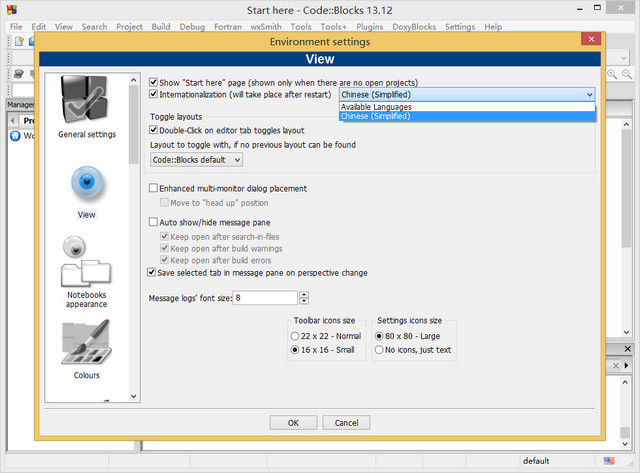The height and width of the screenshot is (473, 640).
Task: Click the message logs' font size field
Action: click(265, 298)
